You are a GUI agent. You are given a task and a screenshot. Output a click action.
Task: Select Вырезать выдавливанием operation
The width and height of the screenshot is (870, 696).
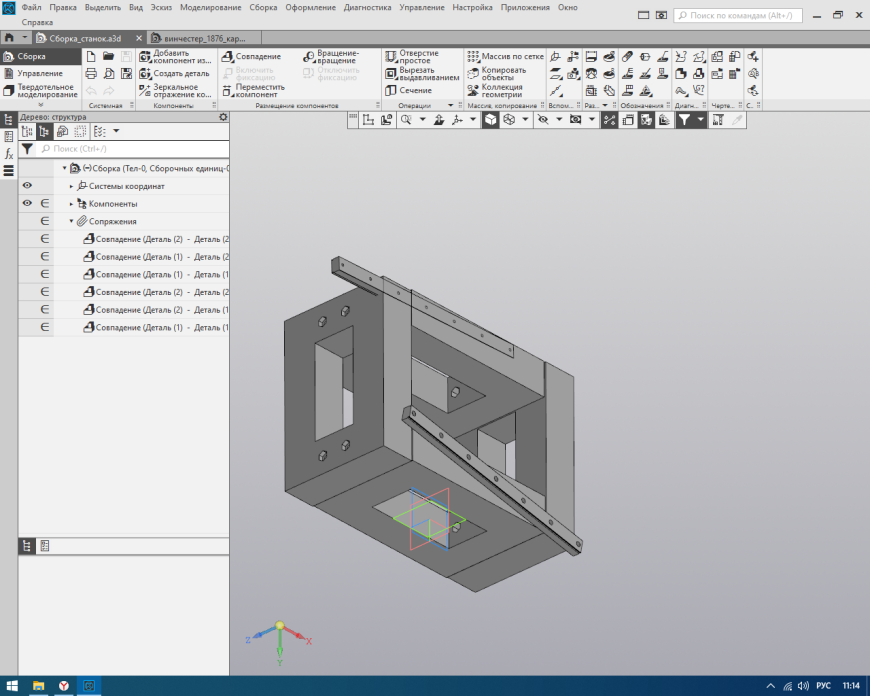pos(422,73)
